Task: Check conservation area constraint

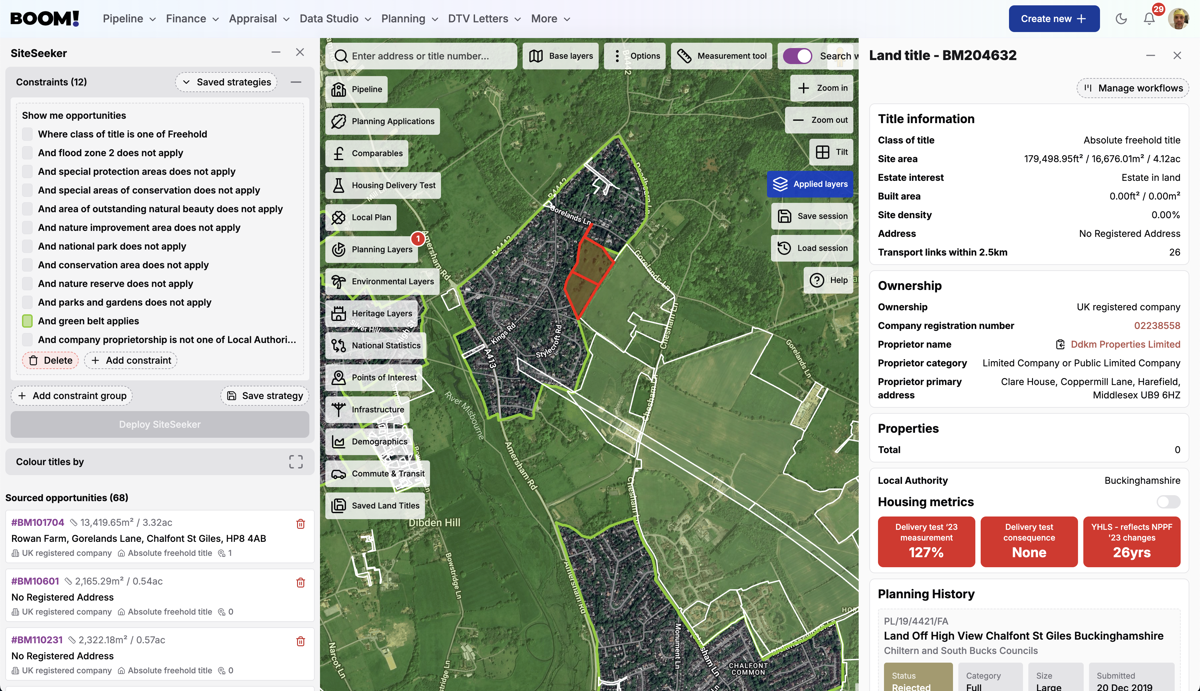Action: click(27, 265)
